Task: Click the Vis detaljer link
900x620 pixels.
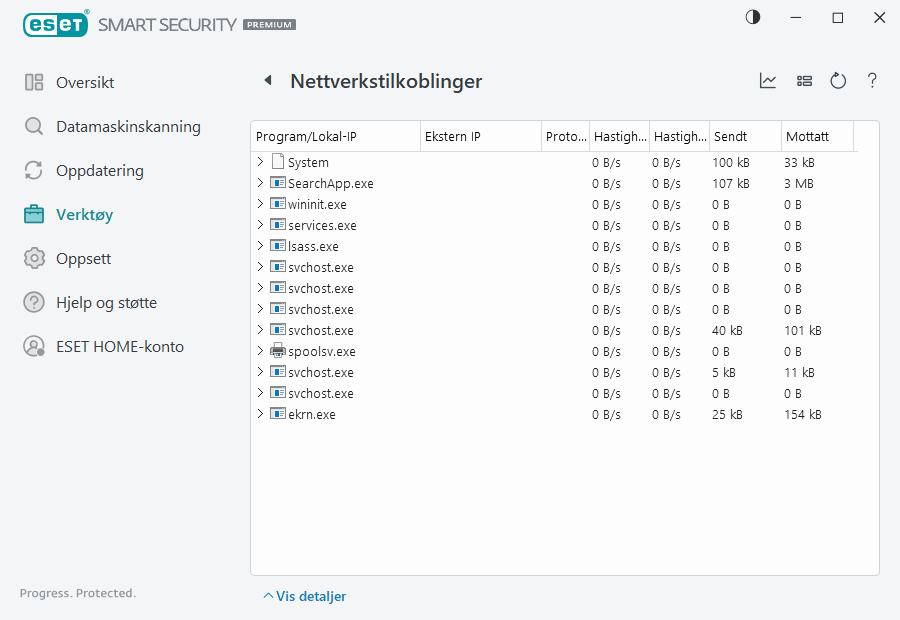Action: [305, 596]
